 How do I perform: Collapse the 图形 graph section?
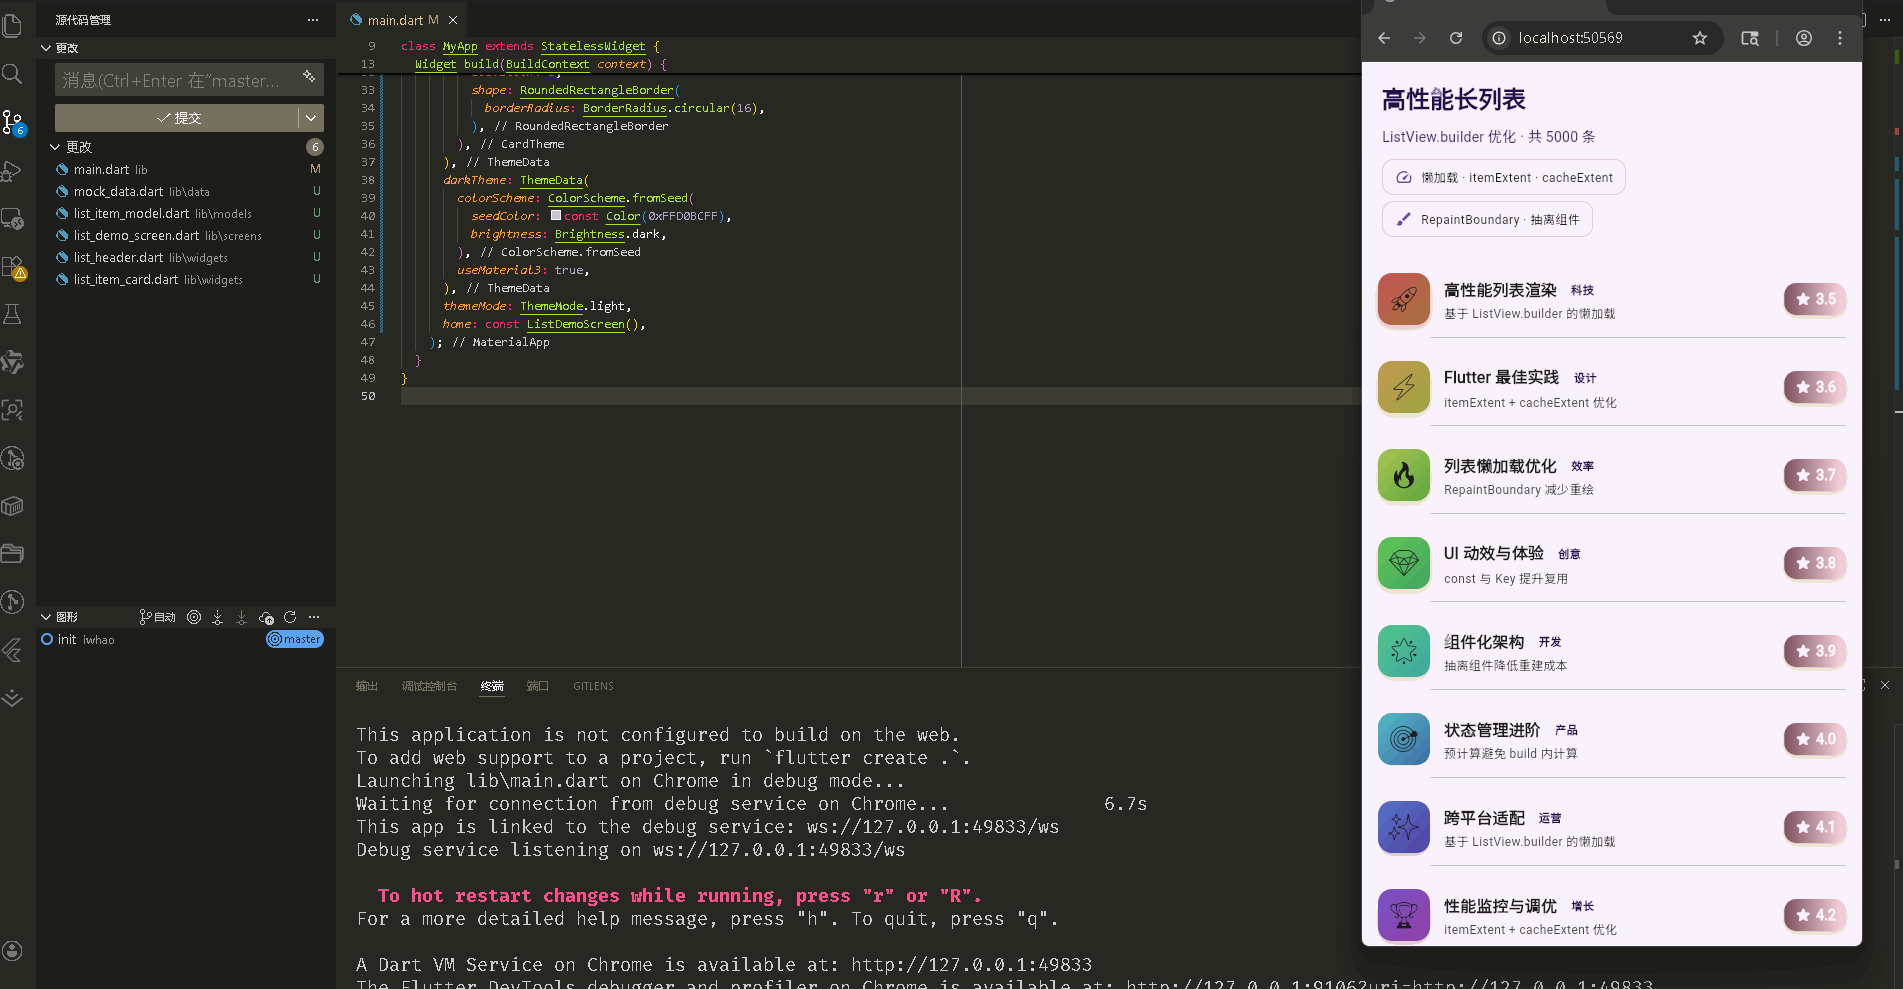tap(46, 617)
